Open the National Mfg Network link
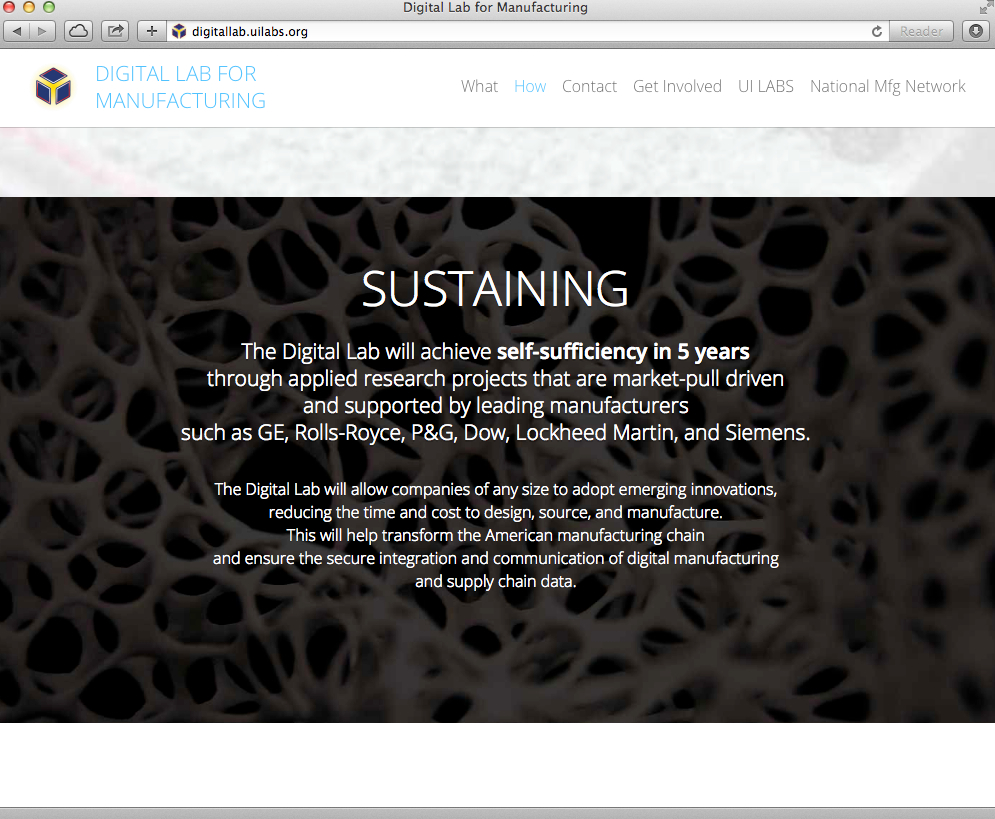Image resolution: width=995 pixels, height=819 pixels. [888, 87]
